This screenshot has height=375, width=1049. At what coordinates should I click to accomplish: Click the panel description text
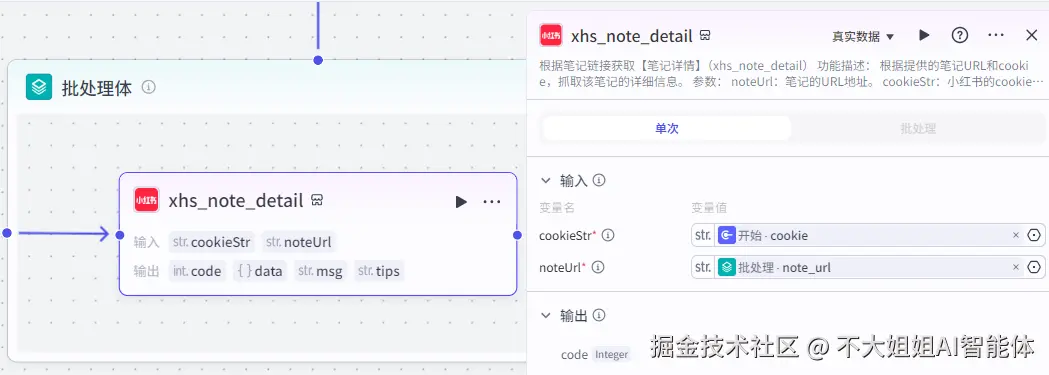click(791, 74)
